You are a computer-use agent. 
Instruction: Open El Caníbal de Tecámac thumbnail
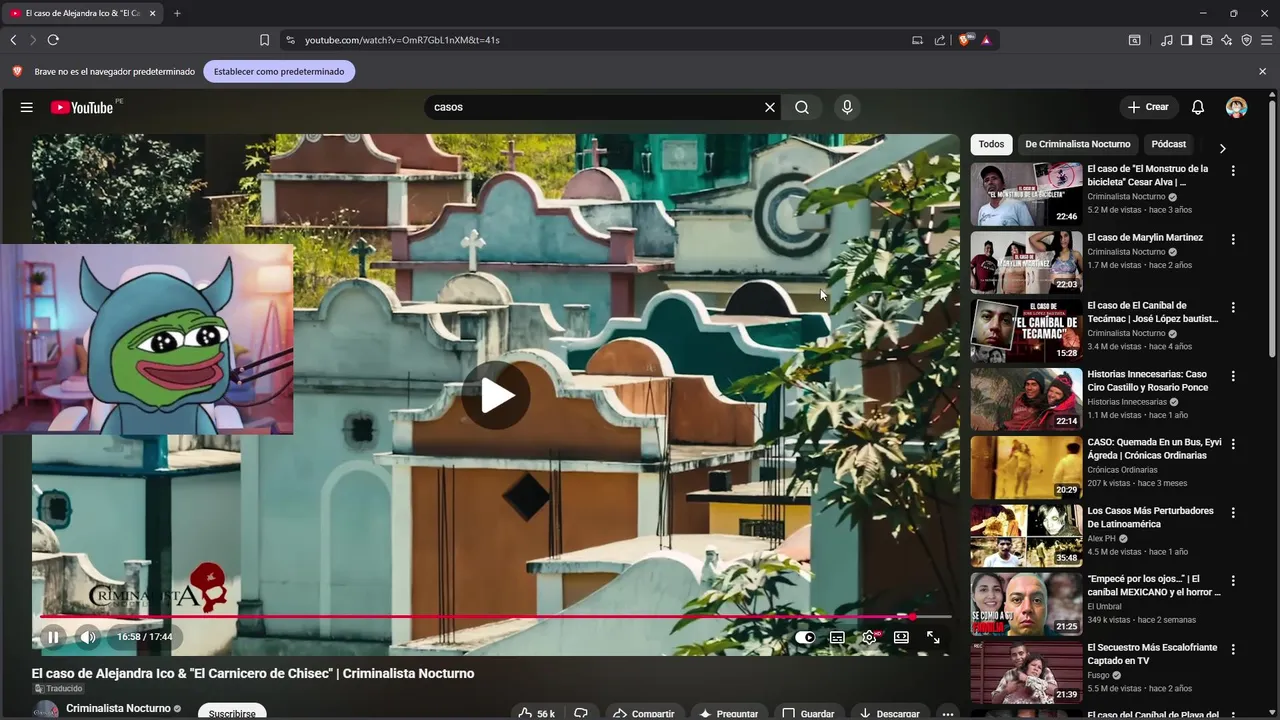point(1026,330)
